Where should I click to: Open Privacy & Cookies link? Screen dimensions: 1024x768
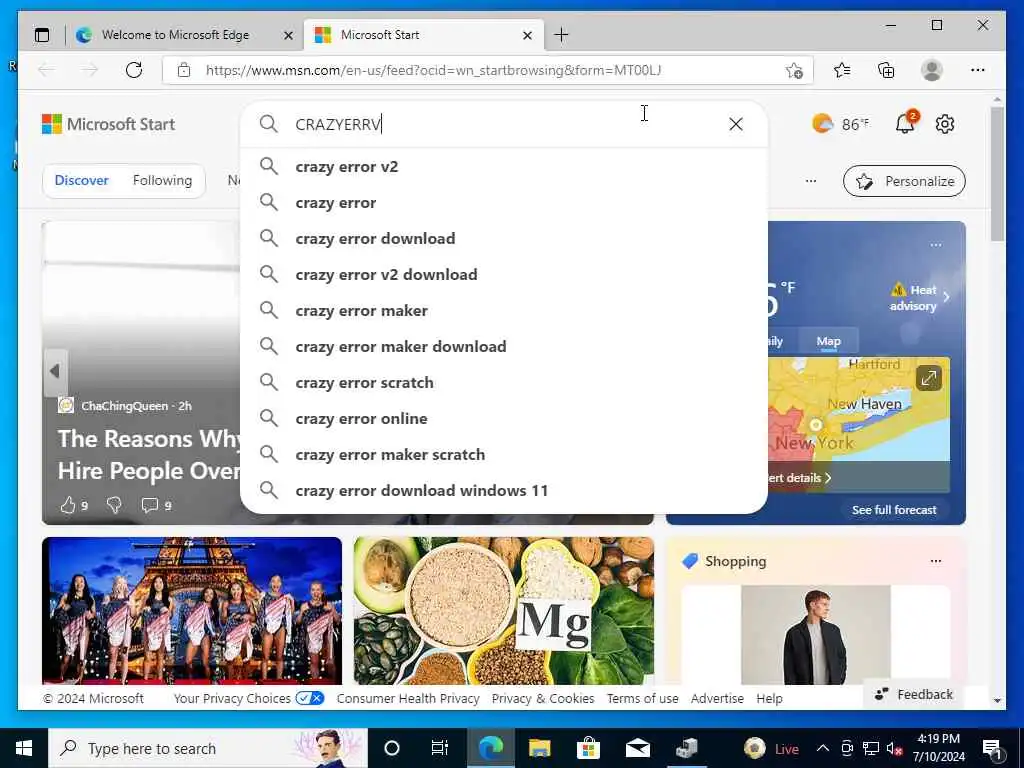point(543,698)
